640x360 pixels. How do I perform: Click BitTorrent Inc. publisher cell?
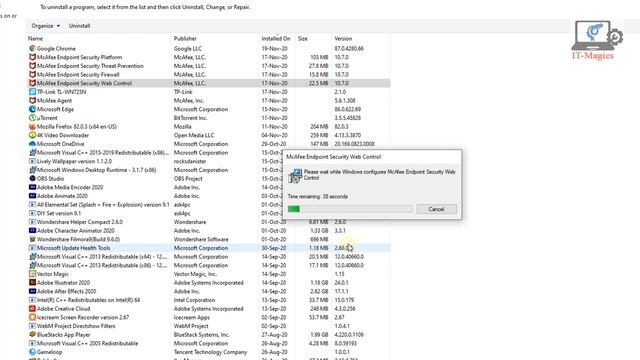(x=191, y=118)
